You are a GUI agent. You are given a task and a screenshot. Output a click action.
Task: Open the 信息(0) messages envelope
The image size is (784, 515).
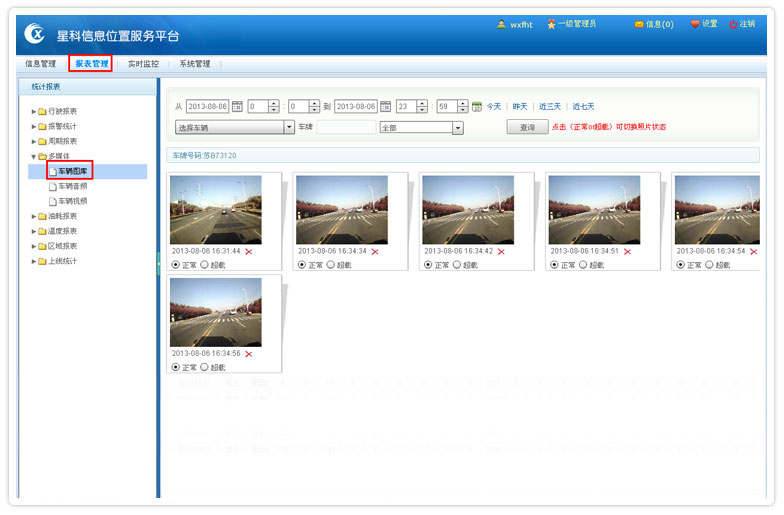pyautogui.click(x=639, y=24)
